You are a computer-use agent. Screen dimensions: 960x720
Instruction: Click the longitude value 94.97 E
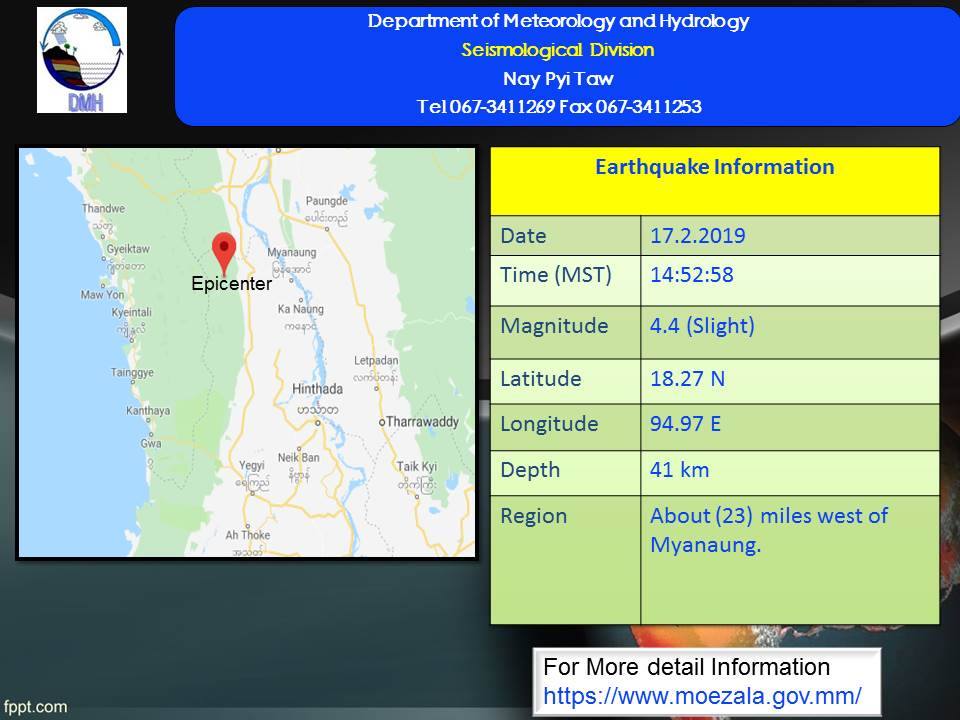click(686, 424)
